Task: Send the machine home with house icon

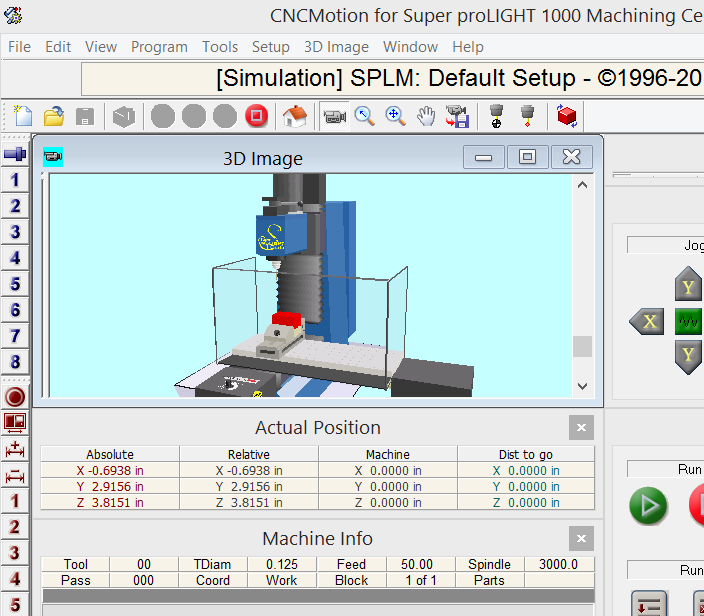Action: (x=295, y=116)
